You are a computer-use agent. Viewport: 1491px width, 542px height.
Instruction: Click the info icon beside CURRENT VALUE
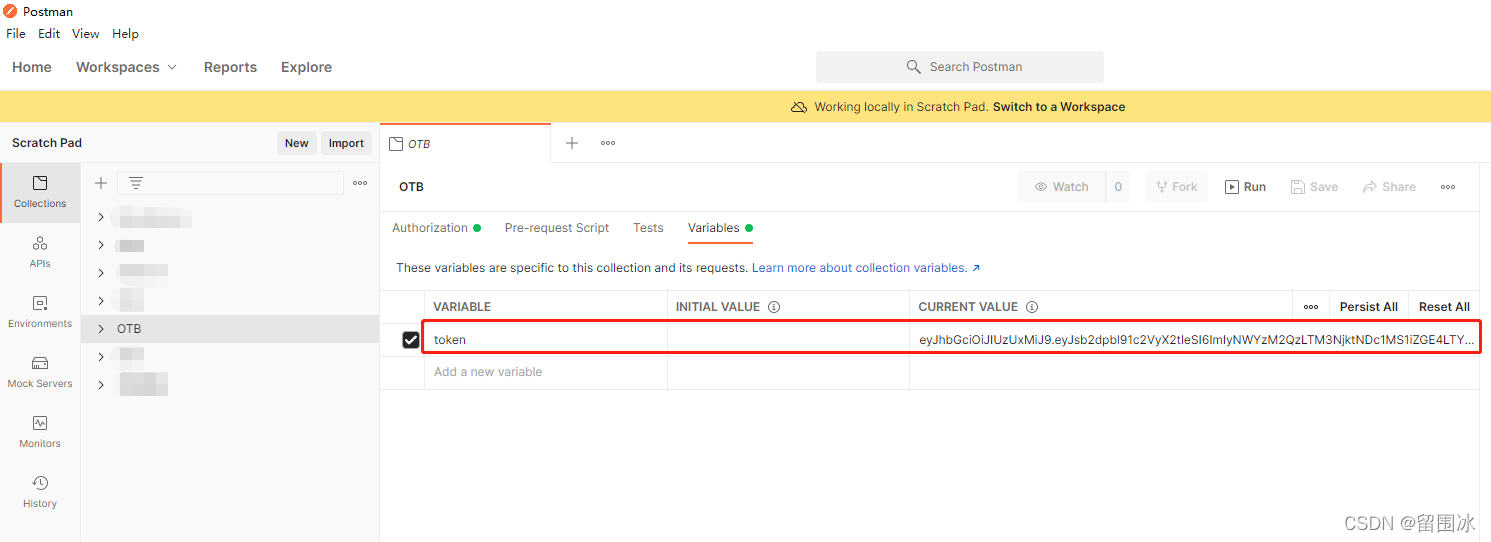1032,307
